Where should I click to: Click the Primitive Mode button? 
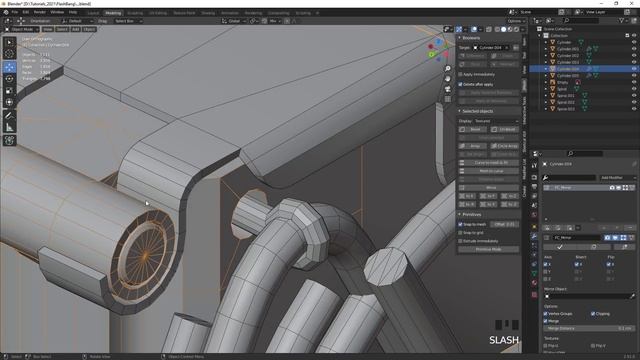click(489, 249)
